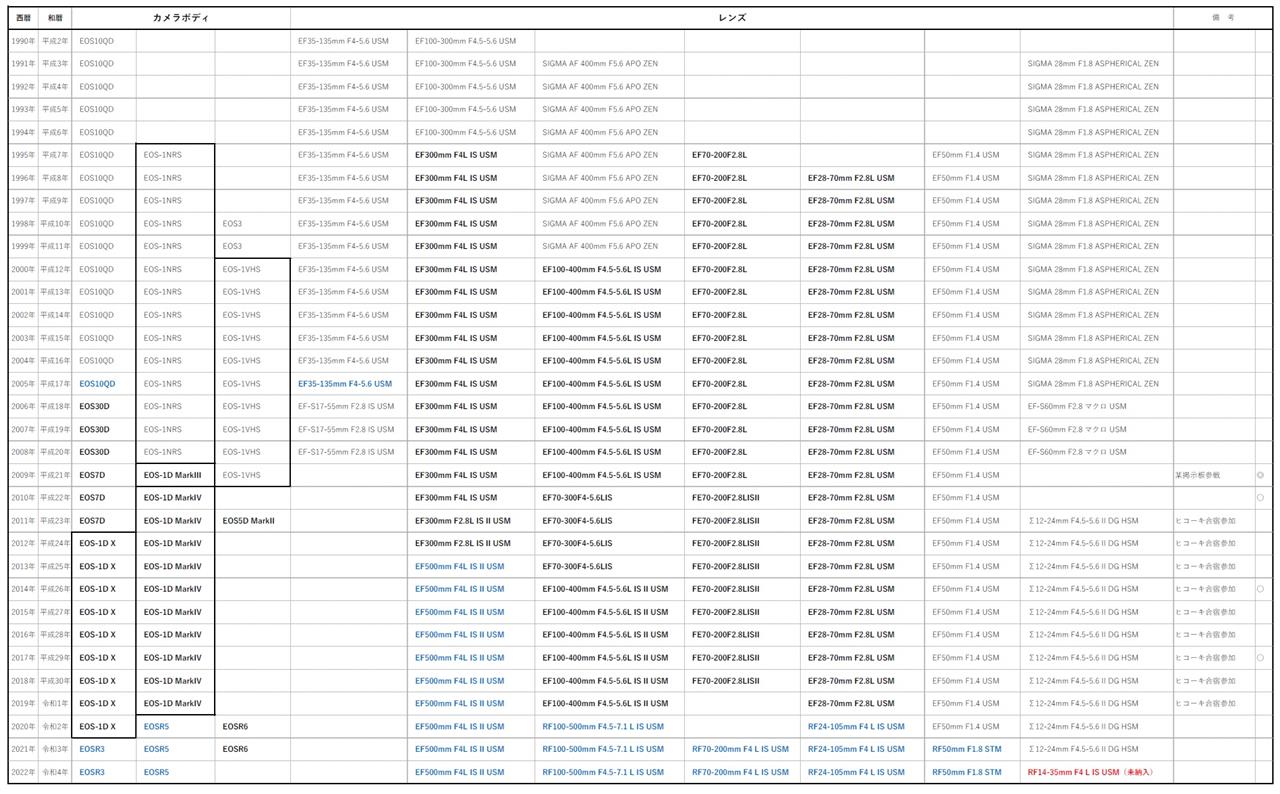Click the circle mark in 2010年 row
The image size is (1280, 794).
1260,498
